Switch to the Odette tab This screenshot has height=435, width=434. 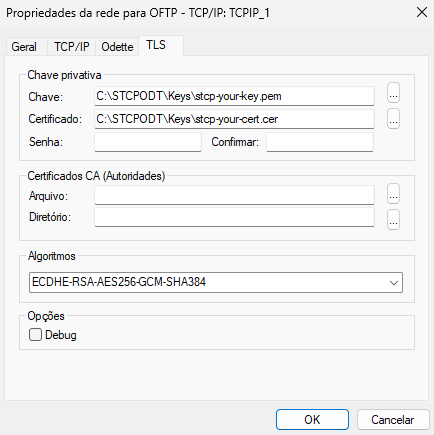coord(117,47)
